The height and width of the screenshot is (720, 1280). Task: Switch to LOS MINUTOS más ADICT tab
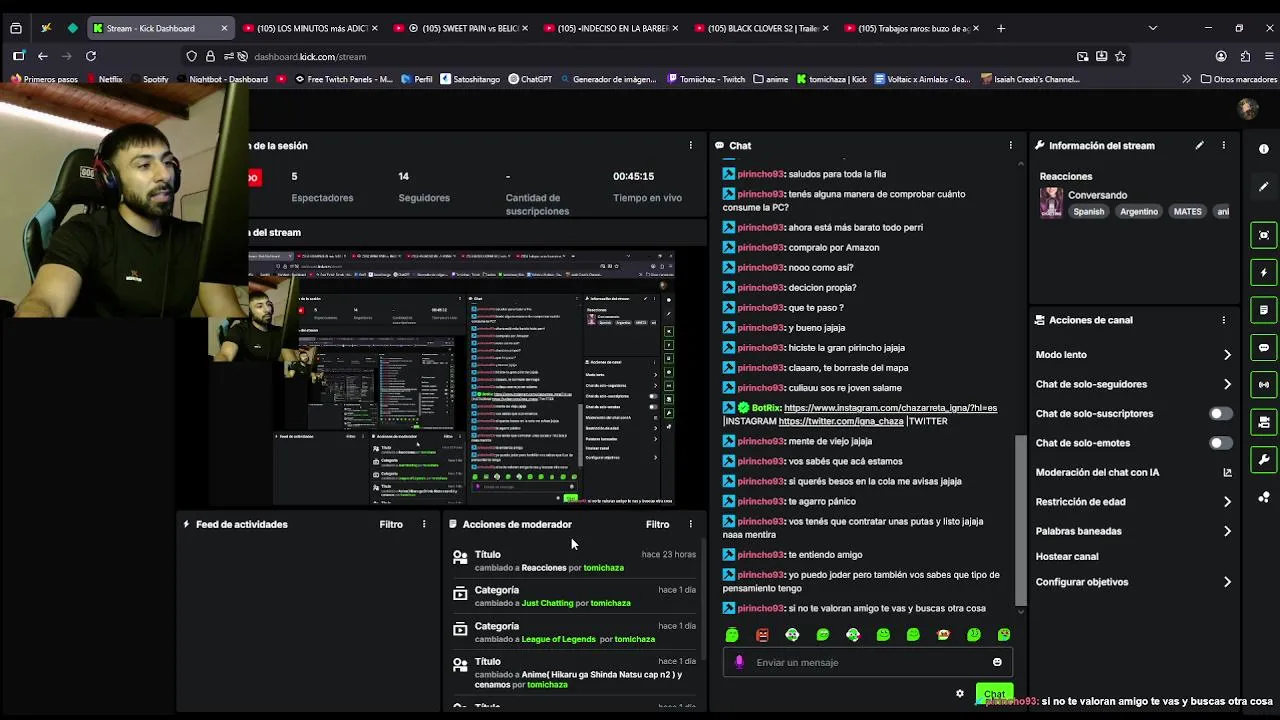[x=311, y=28]
